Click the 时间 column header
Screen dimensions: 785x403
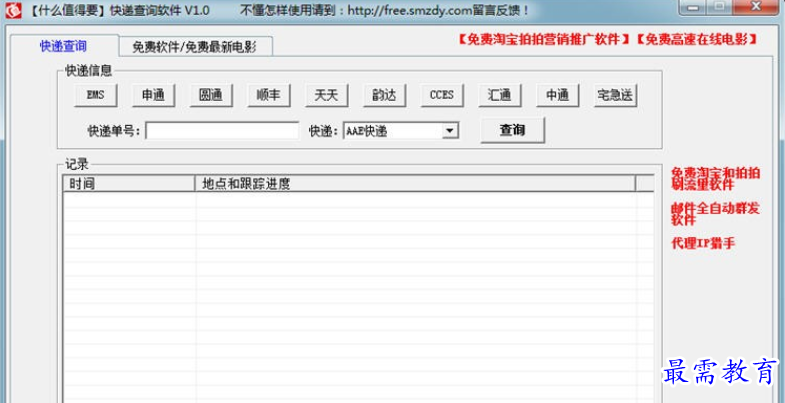click(x=129, y=184)
